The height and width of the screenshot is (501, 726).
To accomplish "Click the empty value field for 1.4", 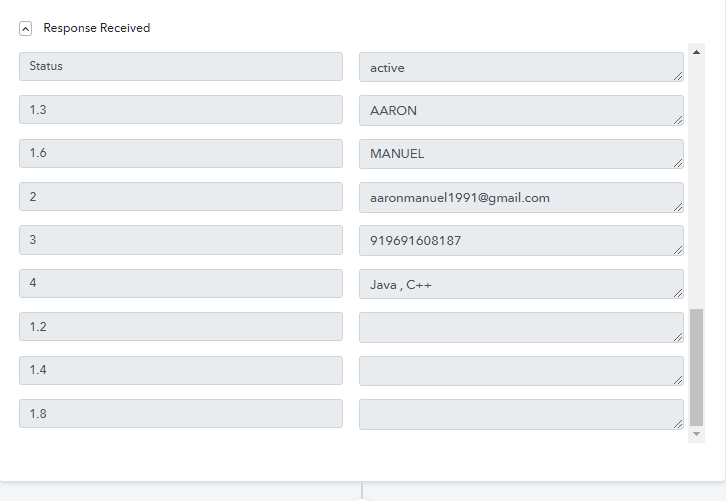I will 520,371.
